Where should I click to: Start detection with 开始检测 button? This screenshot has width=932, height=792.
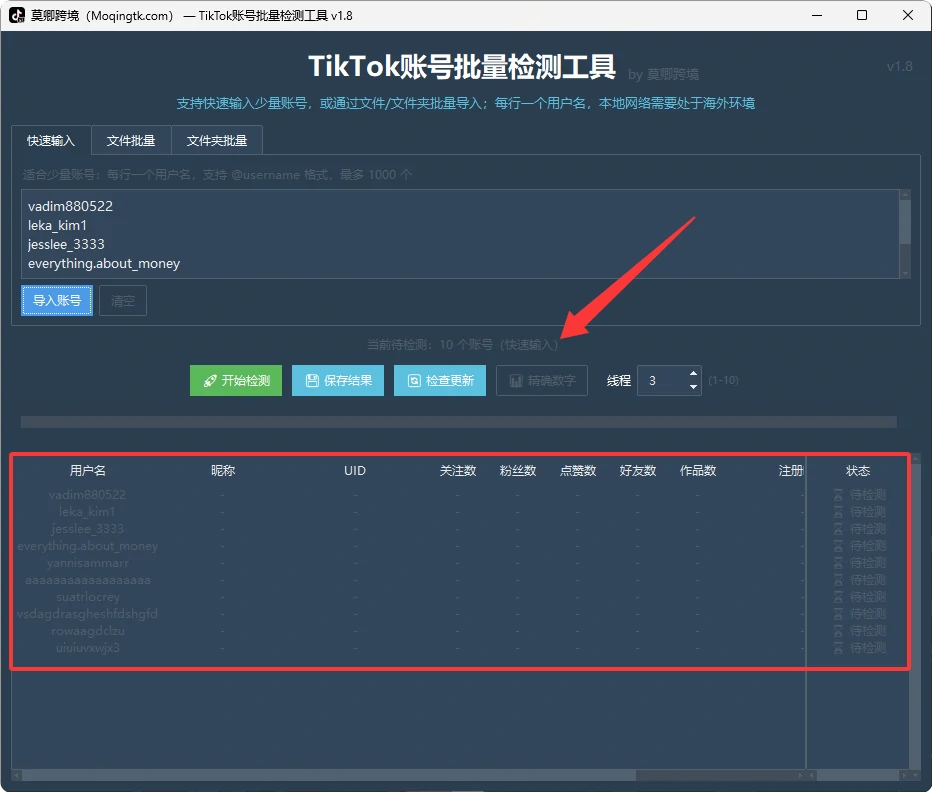(236, 381)
